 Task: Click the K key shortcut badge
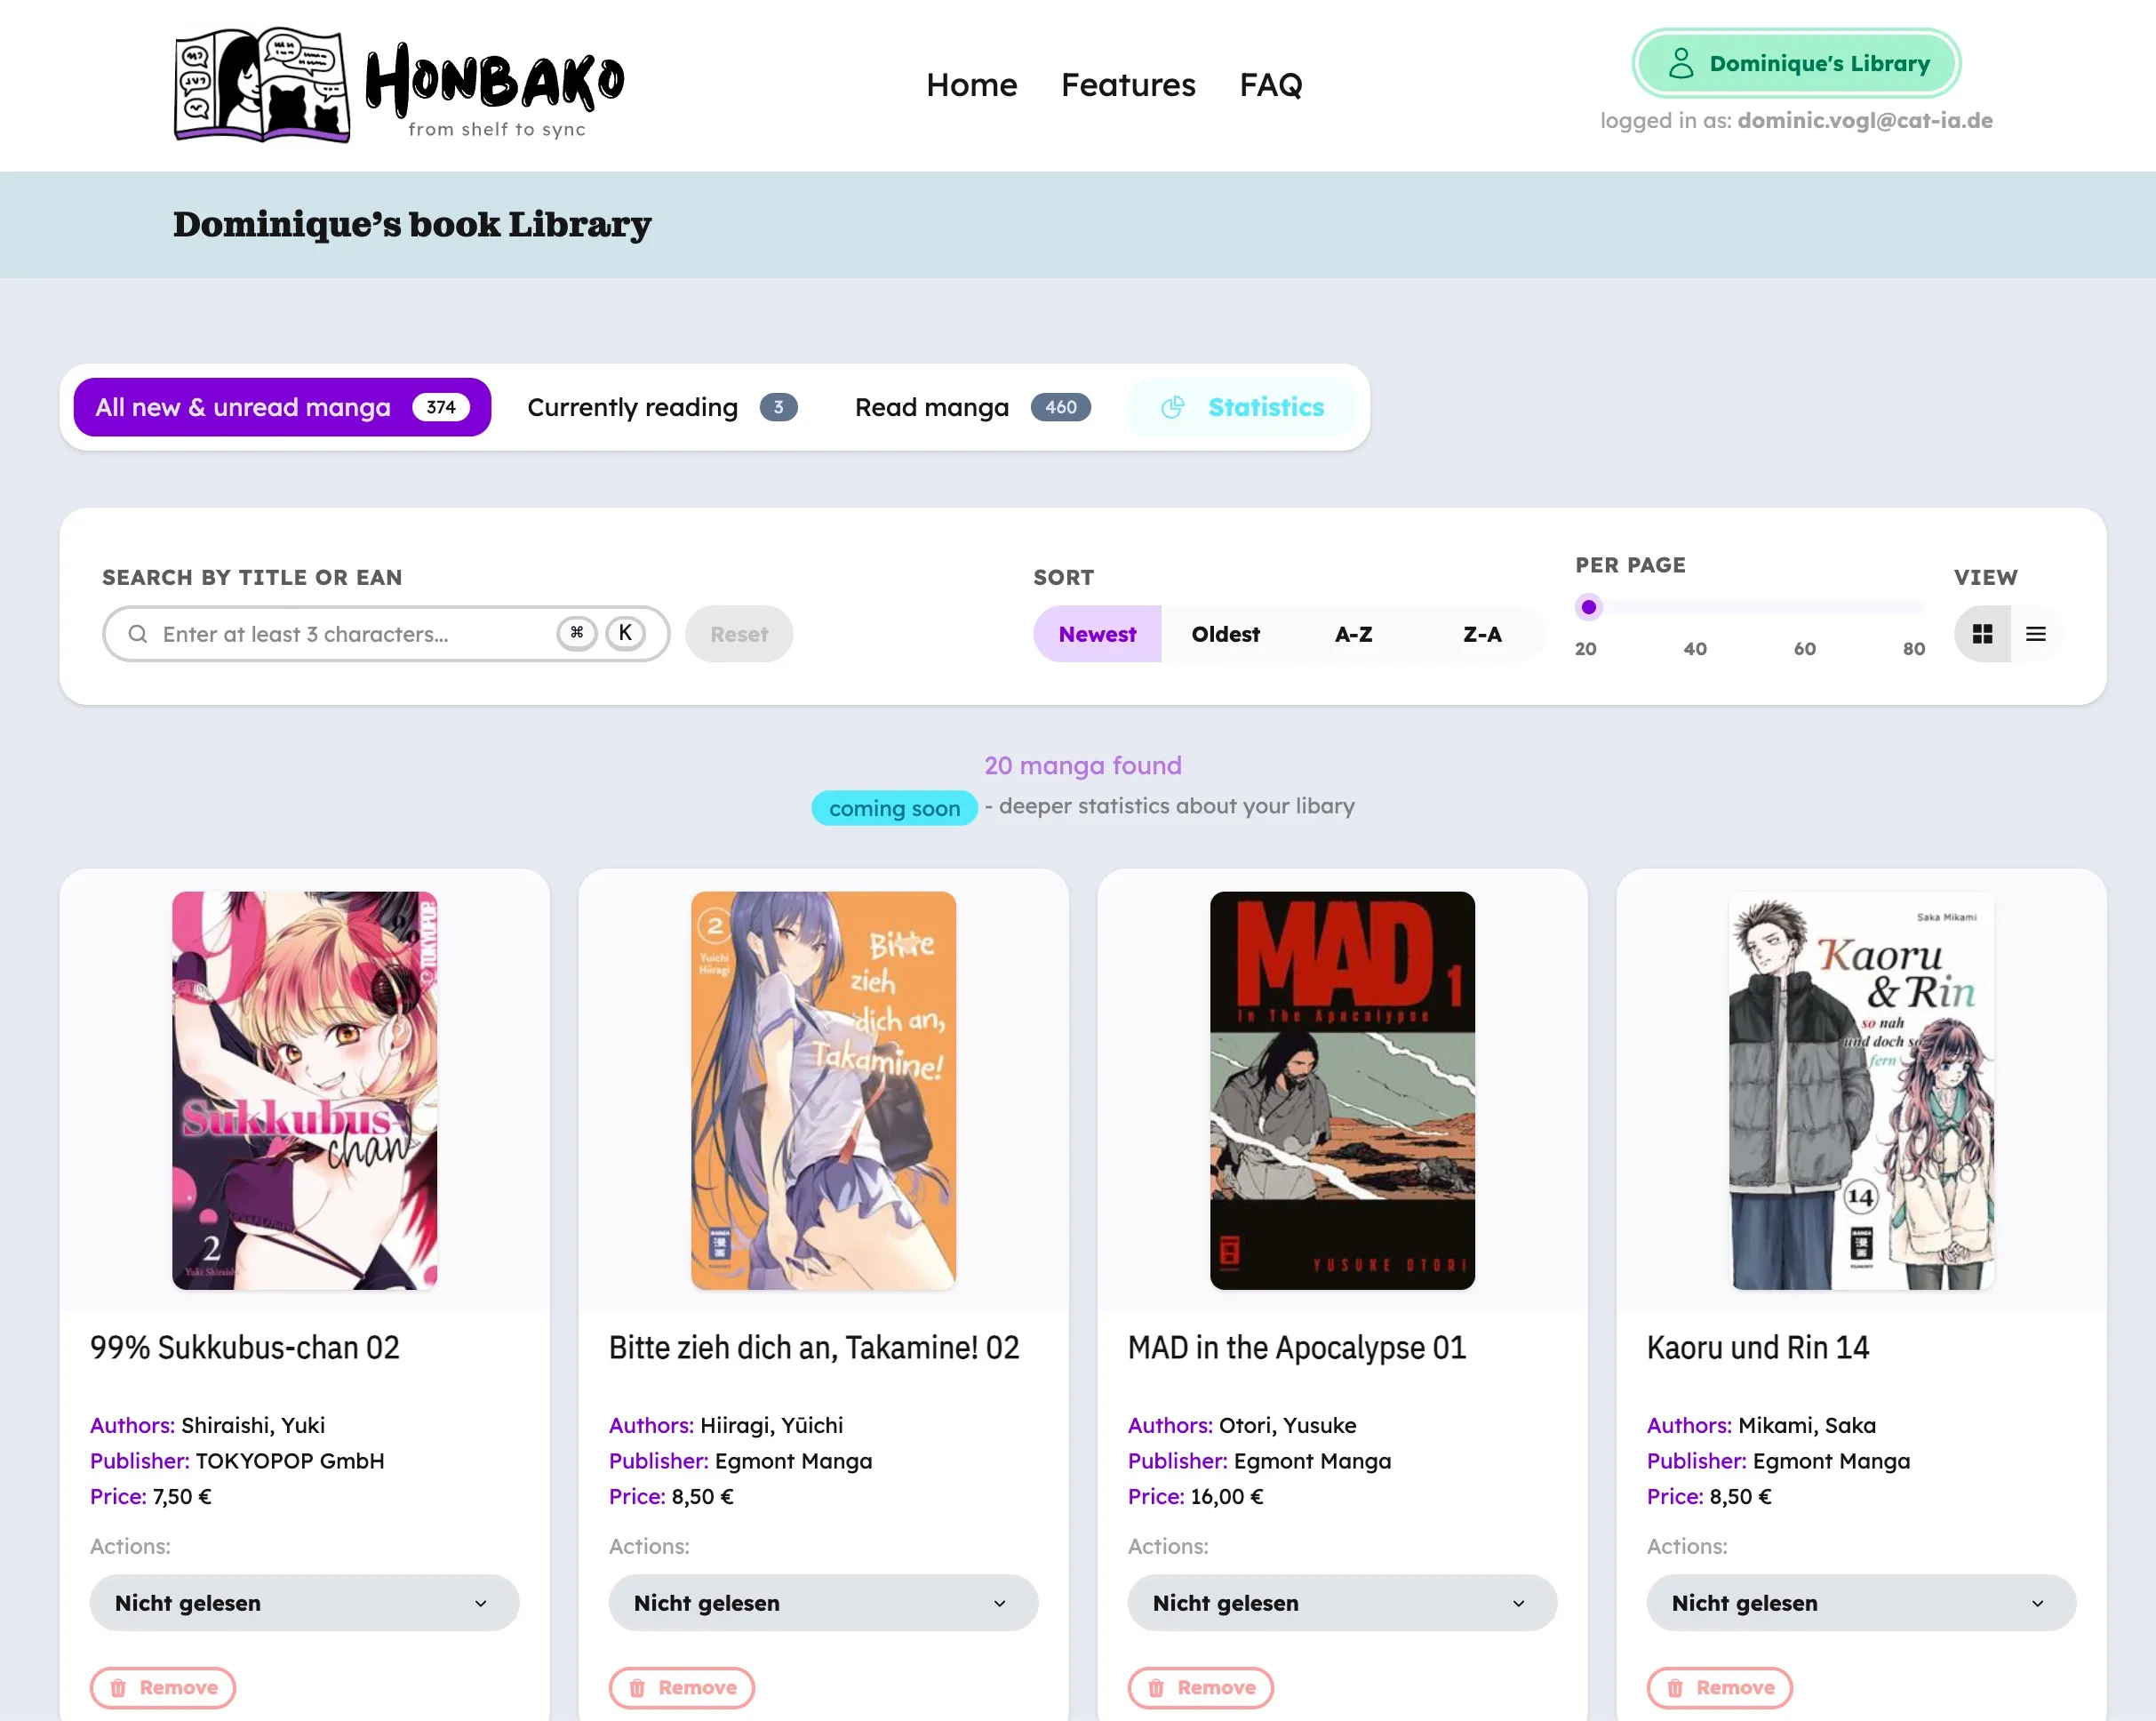coord(625,633)
